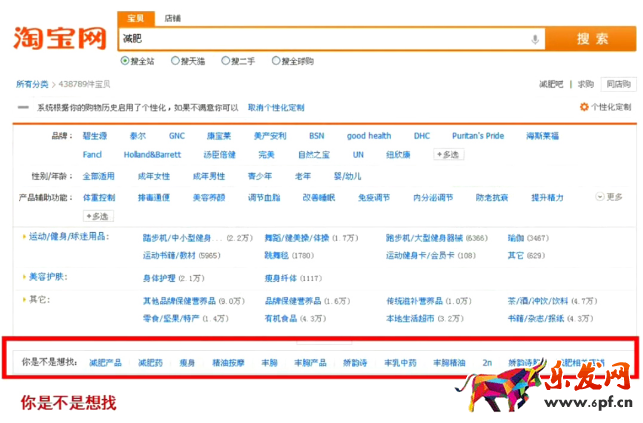The width and height of the screenshot is (643, 423).
Task: Switch to the 店铺 search tab
Action: click(x=172, y=18)
